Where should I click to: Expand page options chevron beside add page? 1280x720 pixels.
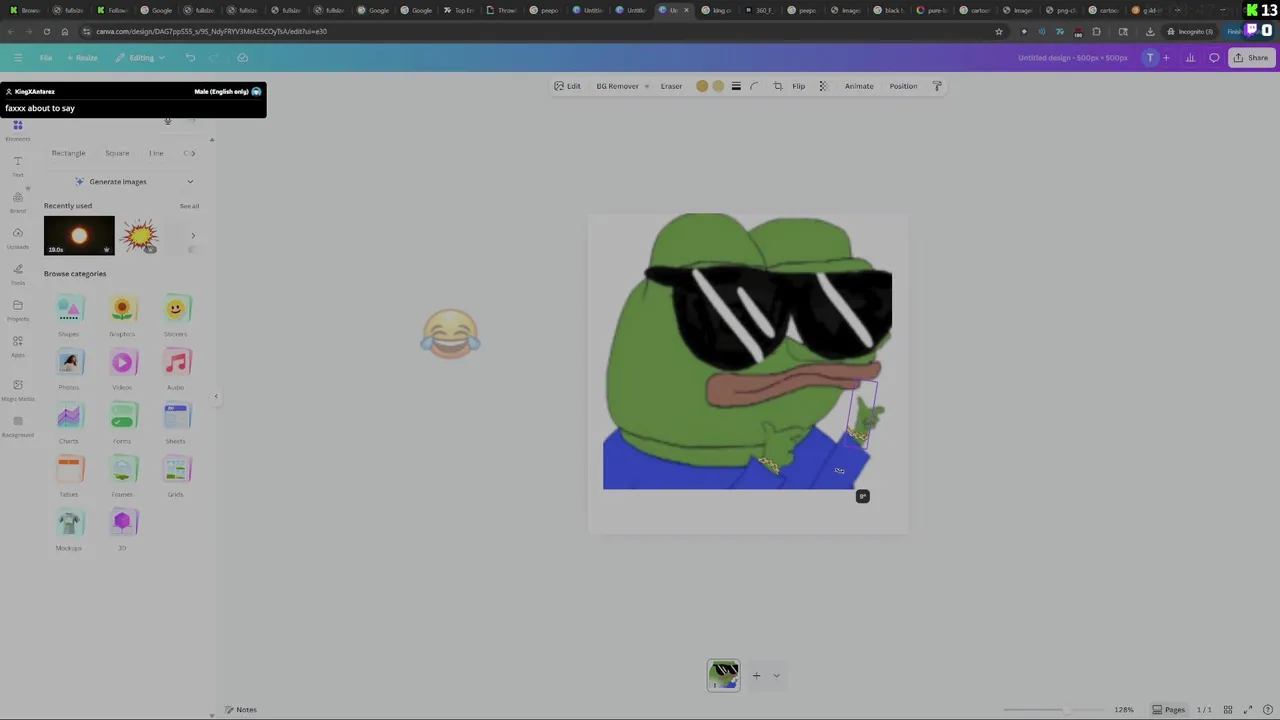tap(776, 676)
